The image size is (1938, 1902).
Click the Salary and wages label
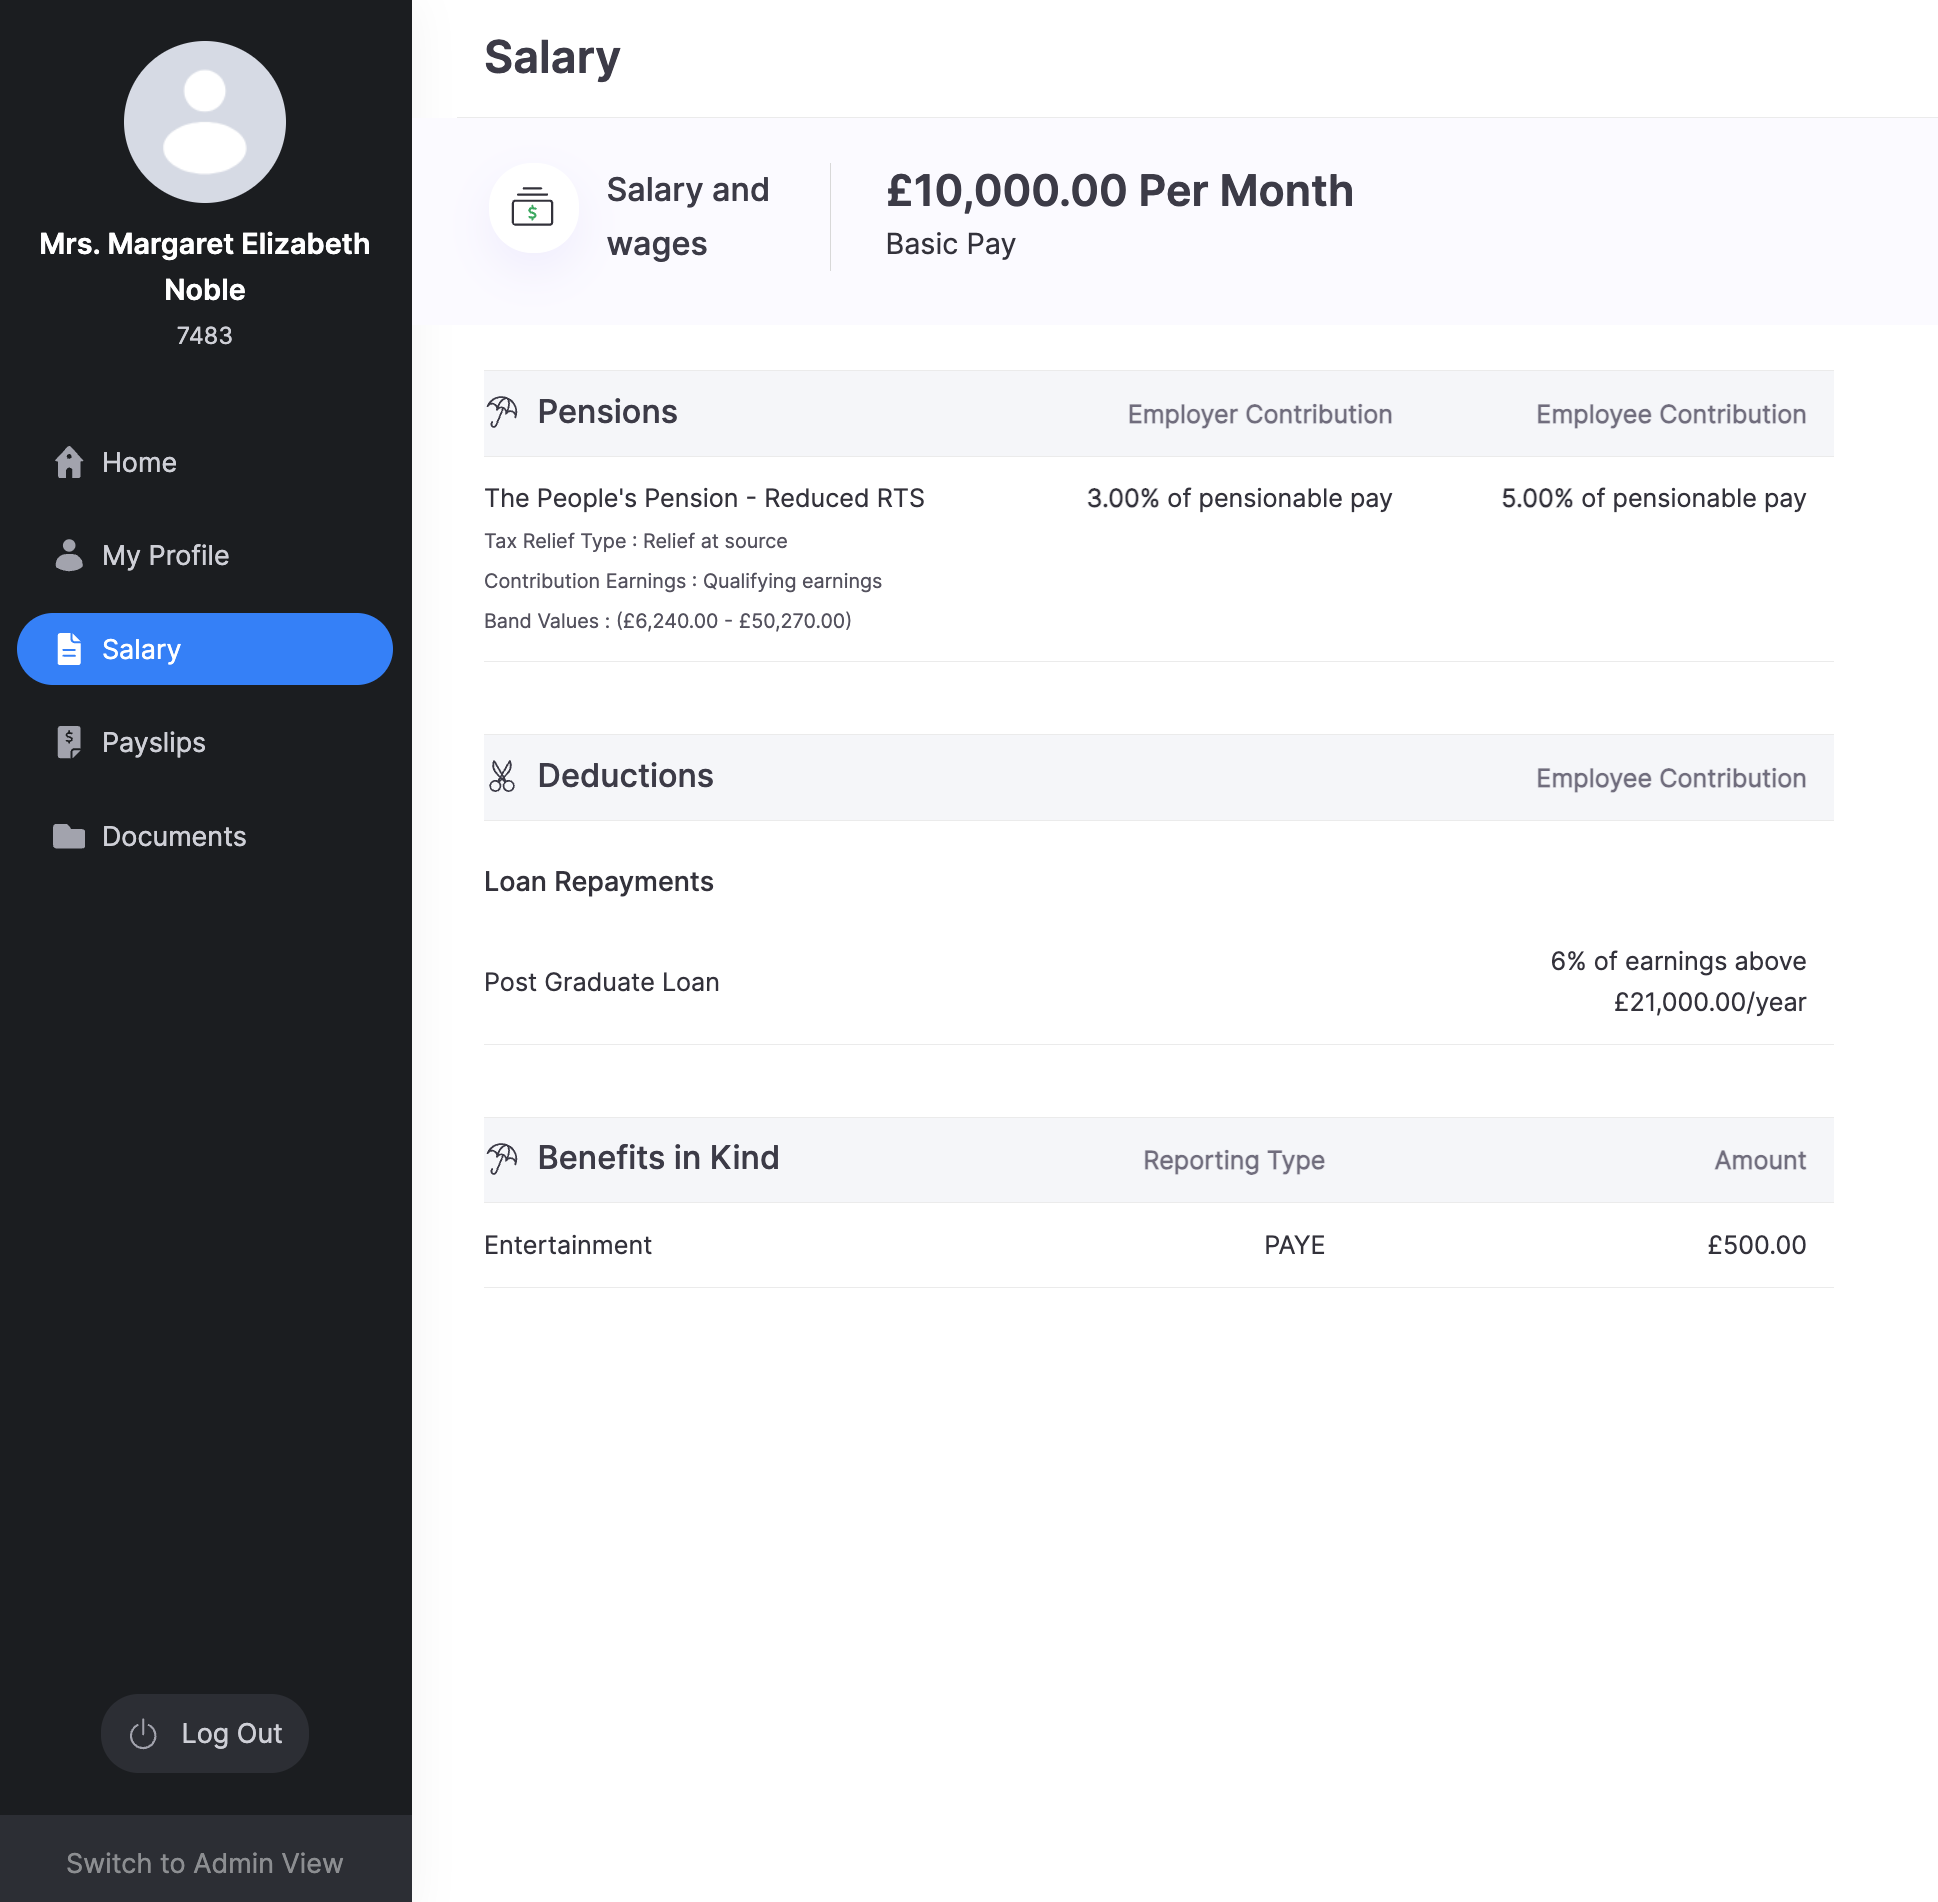click(688, 217)
